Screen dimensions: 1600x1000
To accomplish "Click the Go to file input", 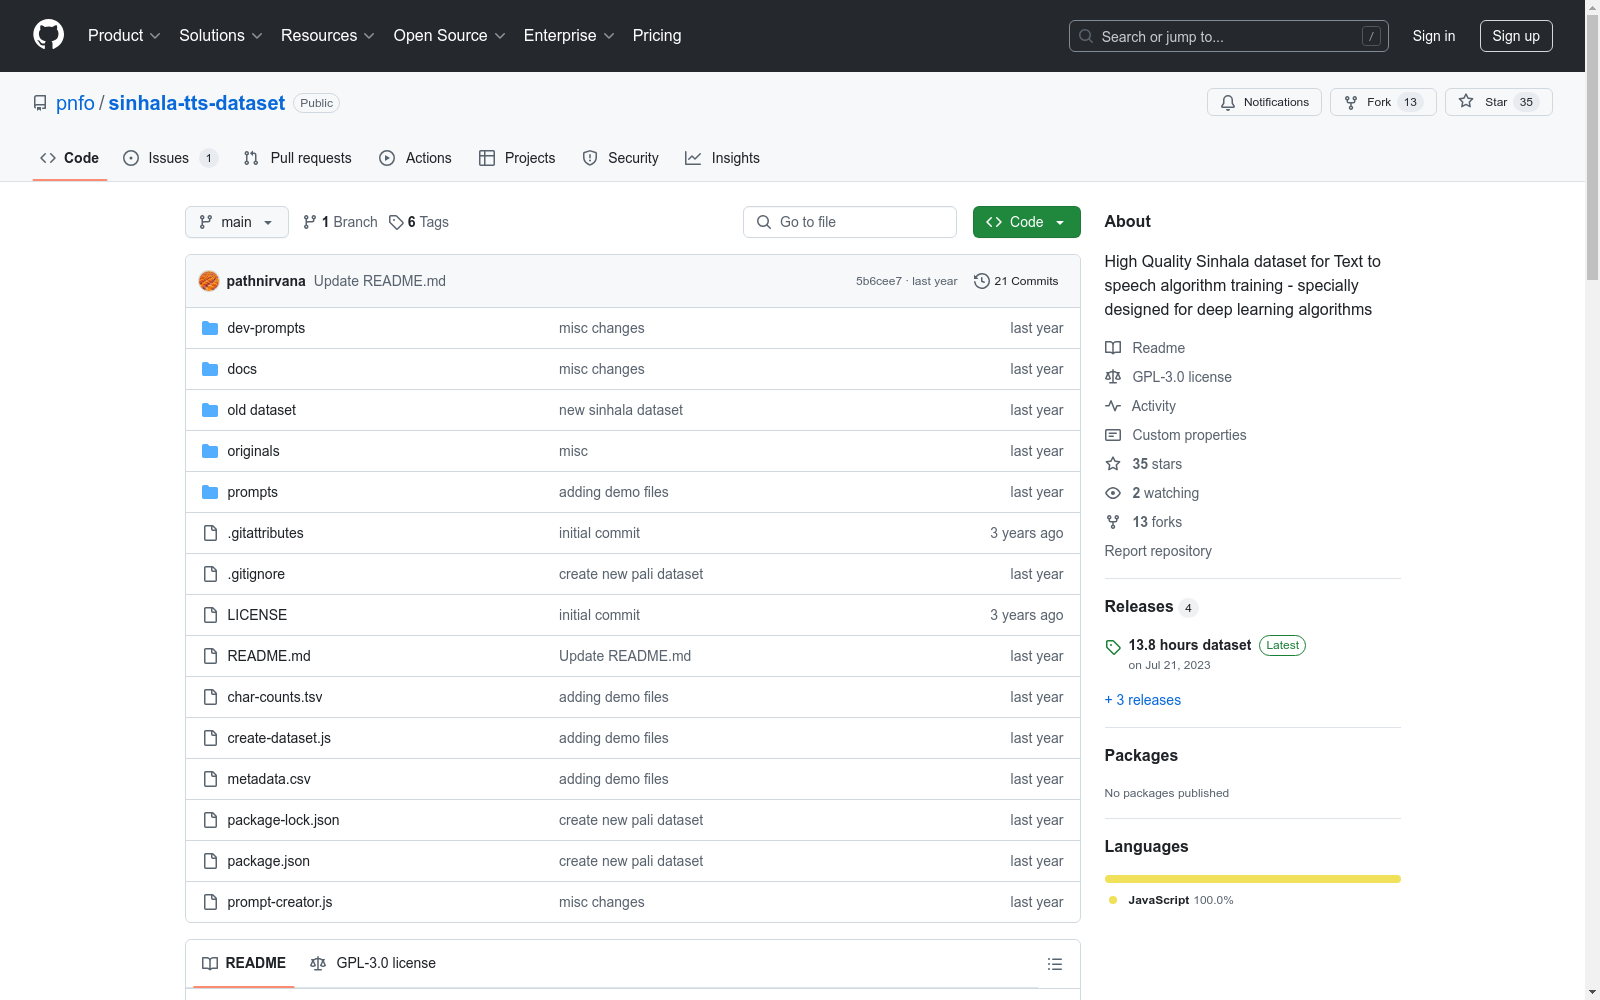I will [850, 222].
